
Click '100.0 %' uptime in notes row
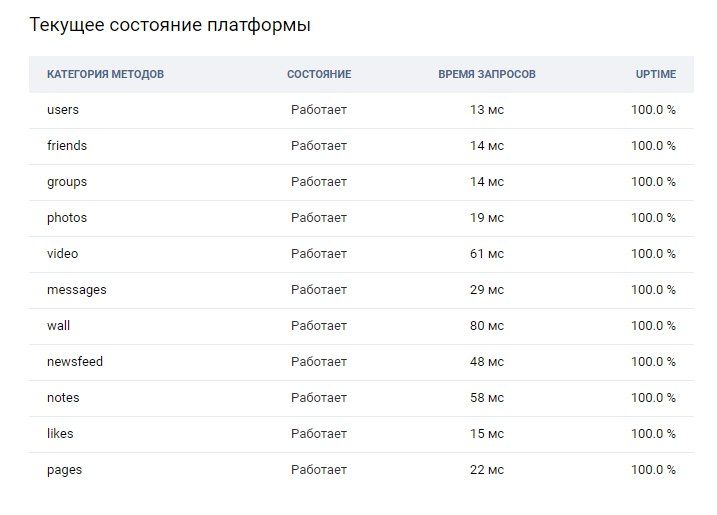click(653, 397)
